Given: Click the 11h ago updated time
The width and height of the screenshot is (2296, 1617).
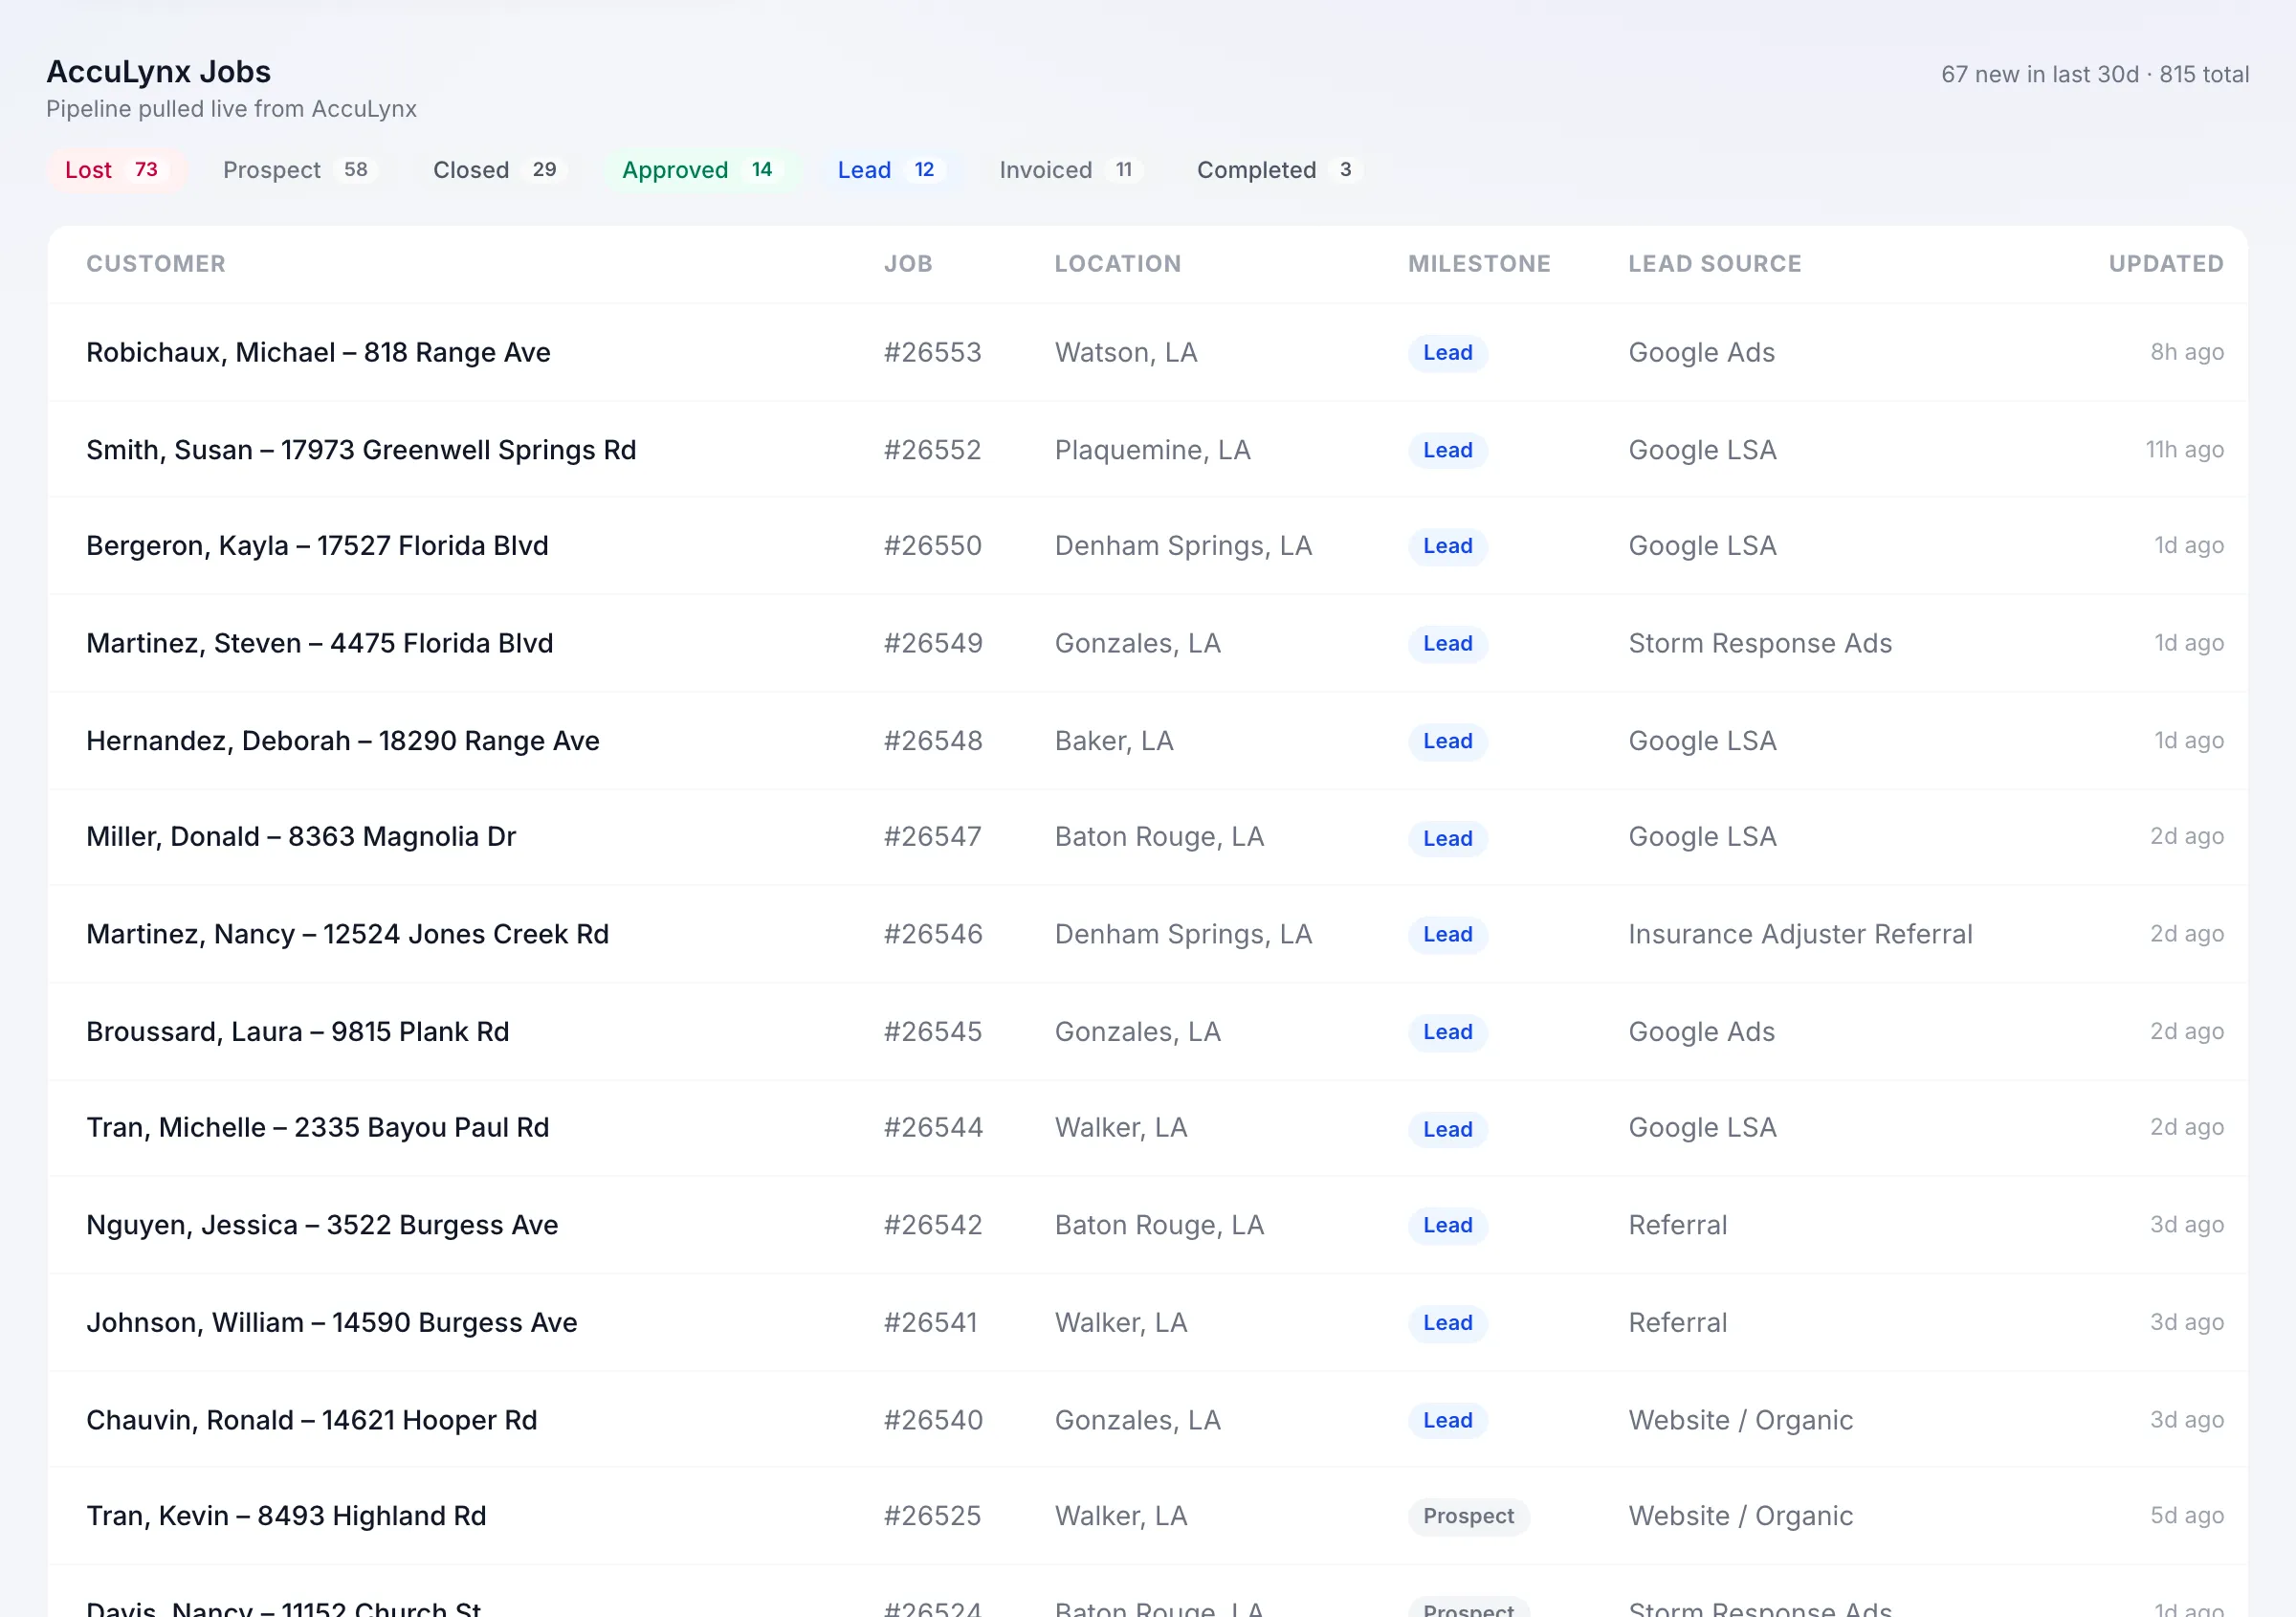Looking at the screenshot, I should coord(2184,450).
